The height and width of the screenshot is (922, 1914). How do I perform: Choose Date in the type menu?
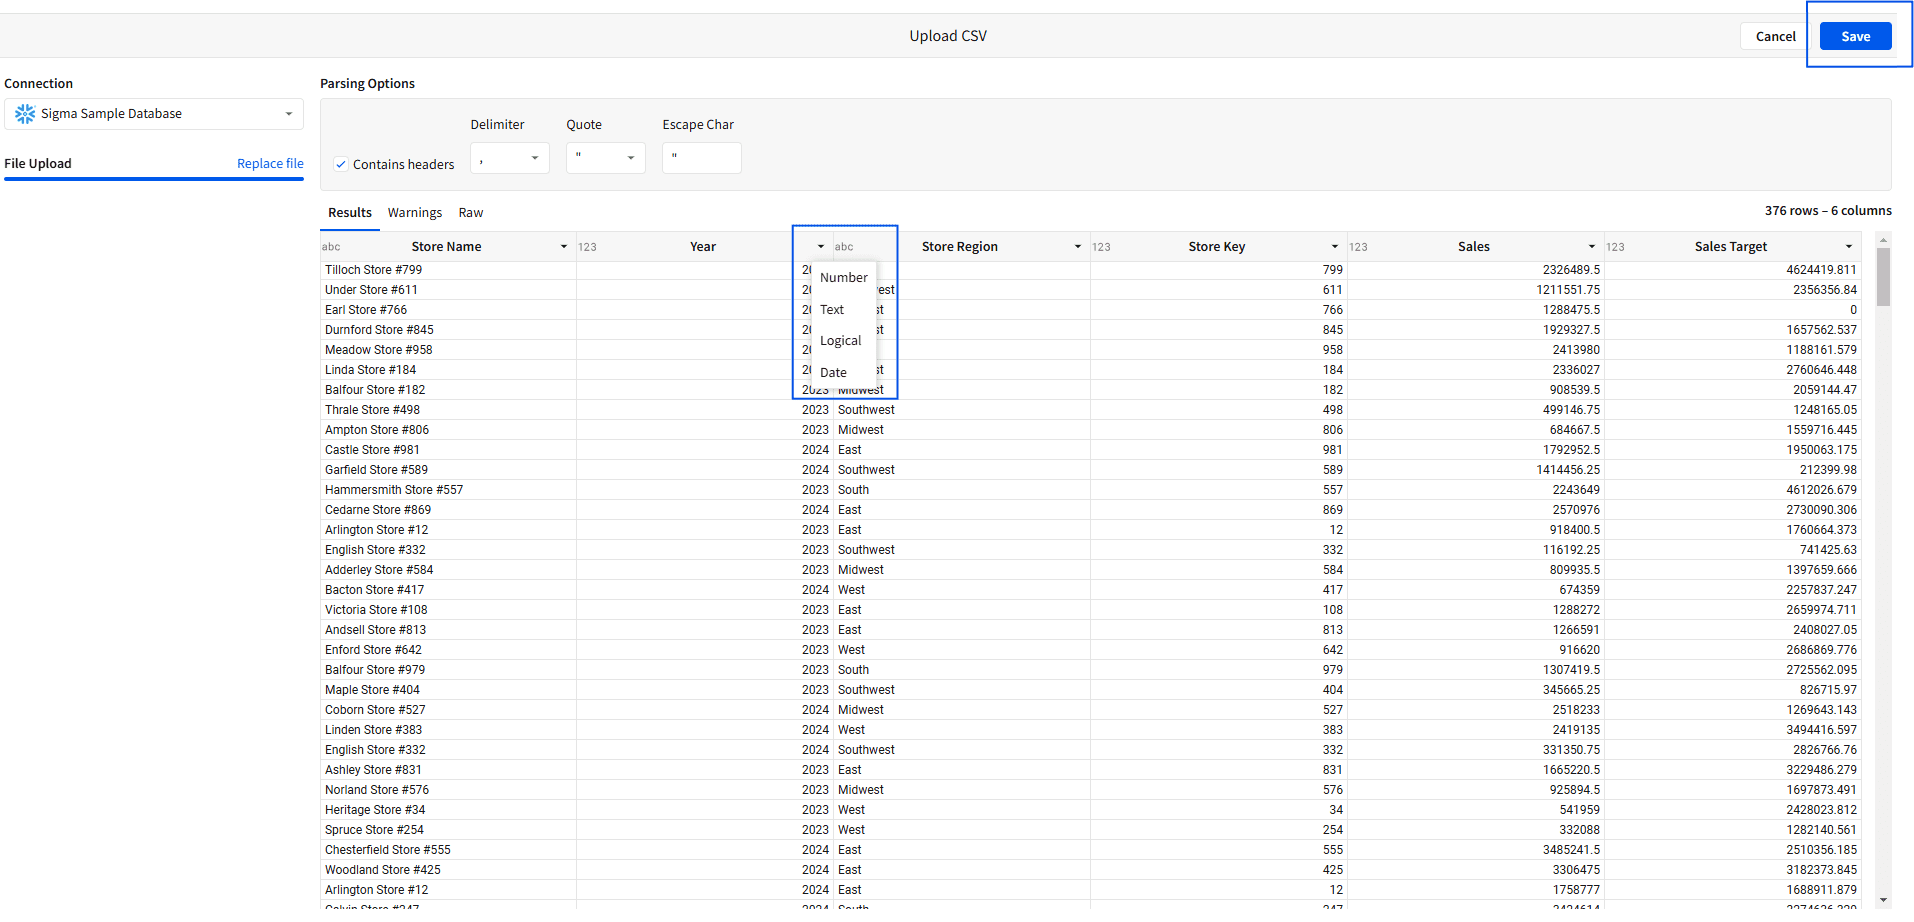(833, 372)
